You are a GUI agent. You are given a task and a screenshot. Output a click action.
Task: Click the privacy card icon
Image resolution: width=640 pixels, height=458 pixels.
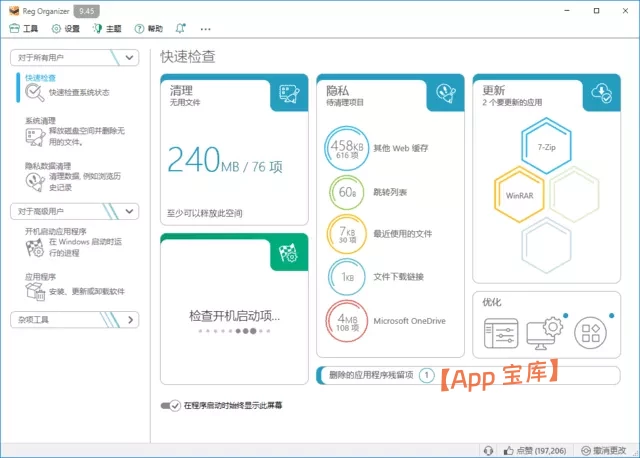point(444,94)
